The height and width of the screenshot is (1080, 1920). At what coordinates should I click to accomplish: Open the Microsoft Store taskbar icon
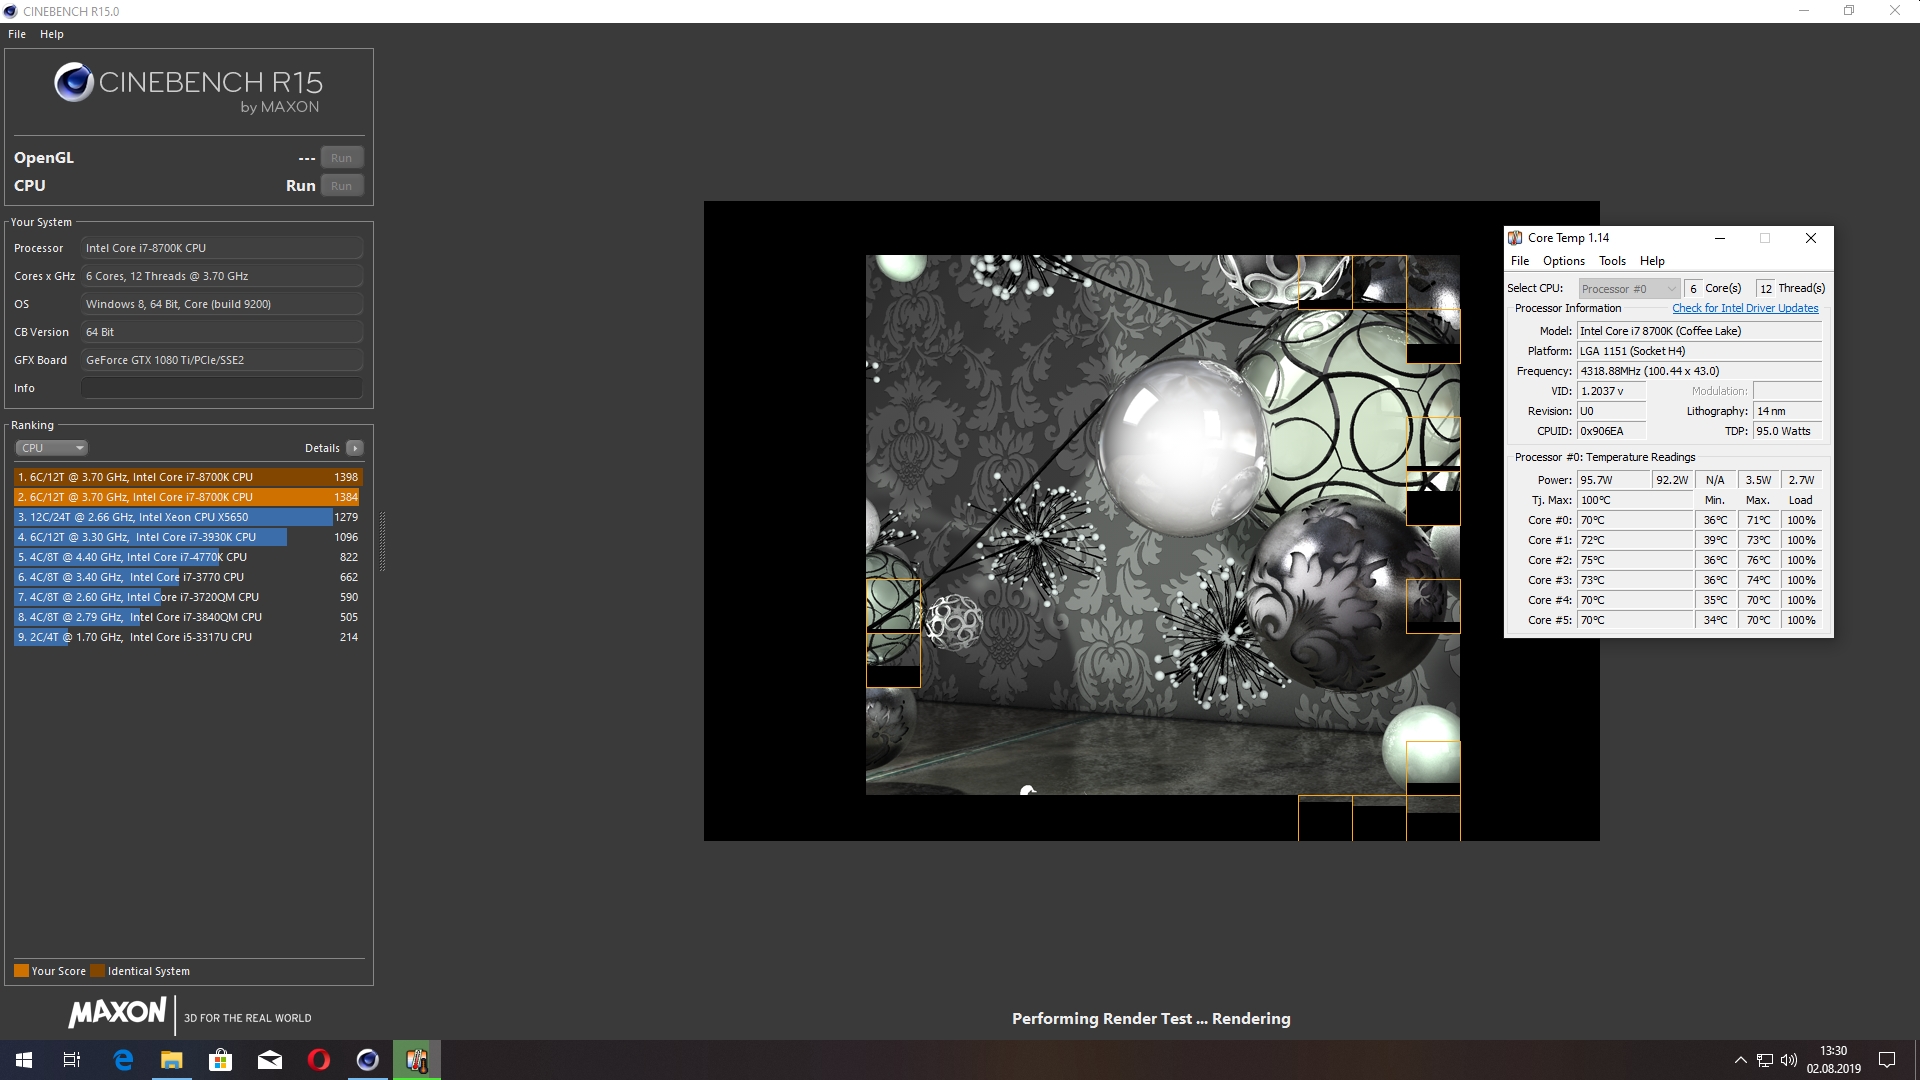221,1060
